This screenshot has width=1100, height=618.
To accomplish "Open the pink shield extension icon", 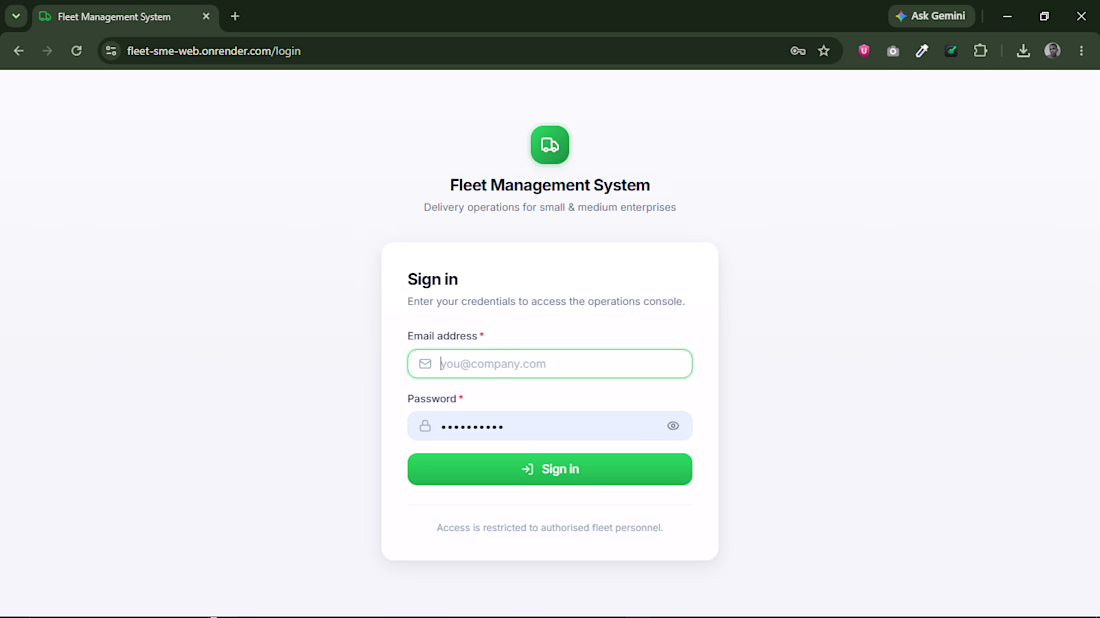I will [x=864, y=51].
